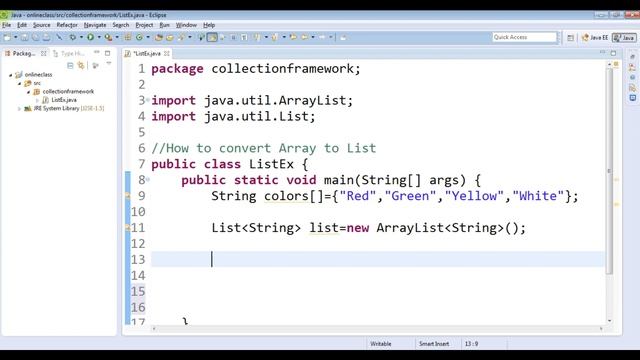
Task: Fold the main method at line 8
Action: (x=148, y=179)
